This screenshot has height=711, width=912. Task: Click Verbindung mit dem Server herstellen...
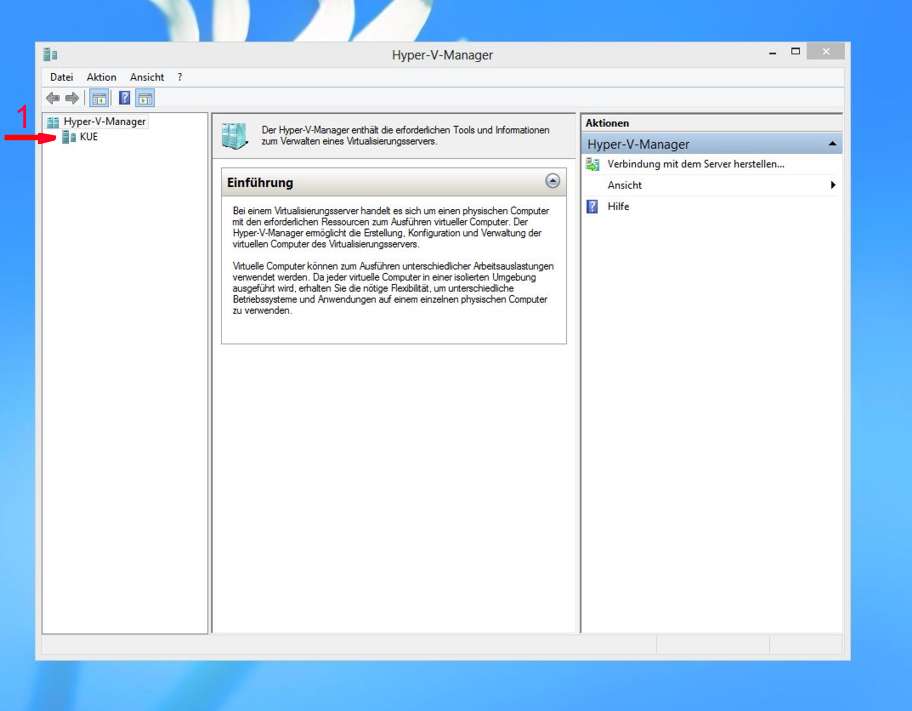point(696,164)
